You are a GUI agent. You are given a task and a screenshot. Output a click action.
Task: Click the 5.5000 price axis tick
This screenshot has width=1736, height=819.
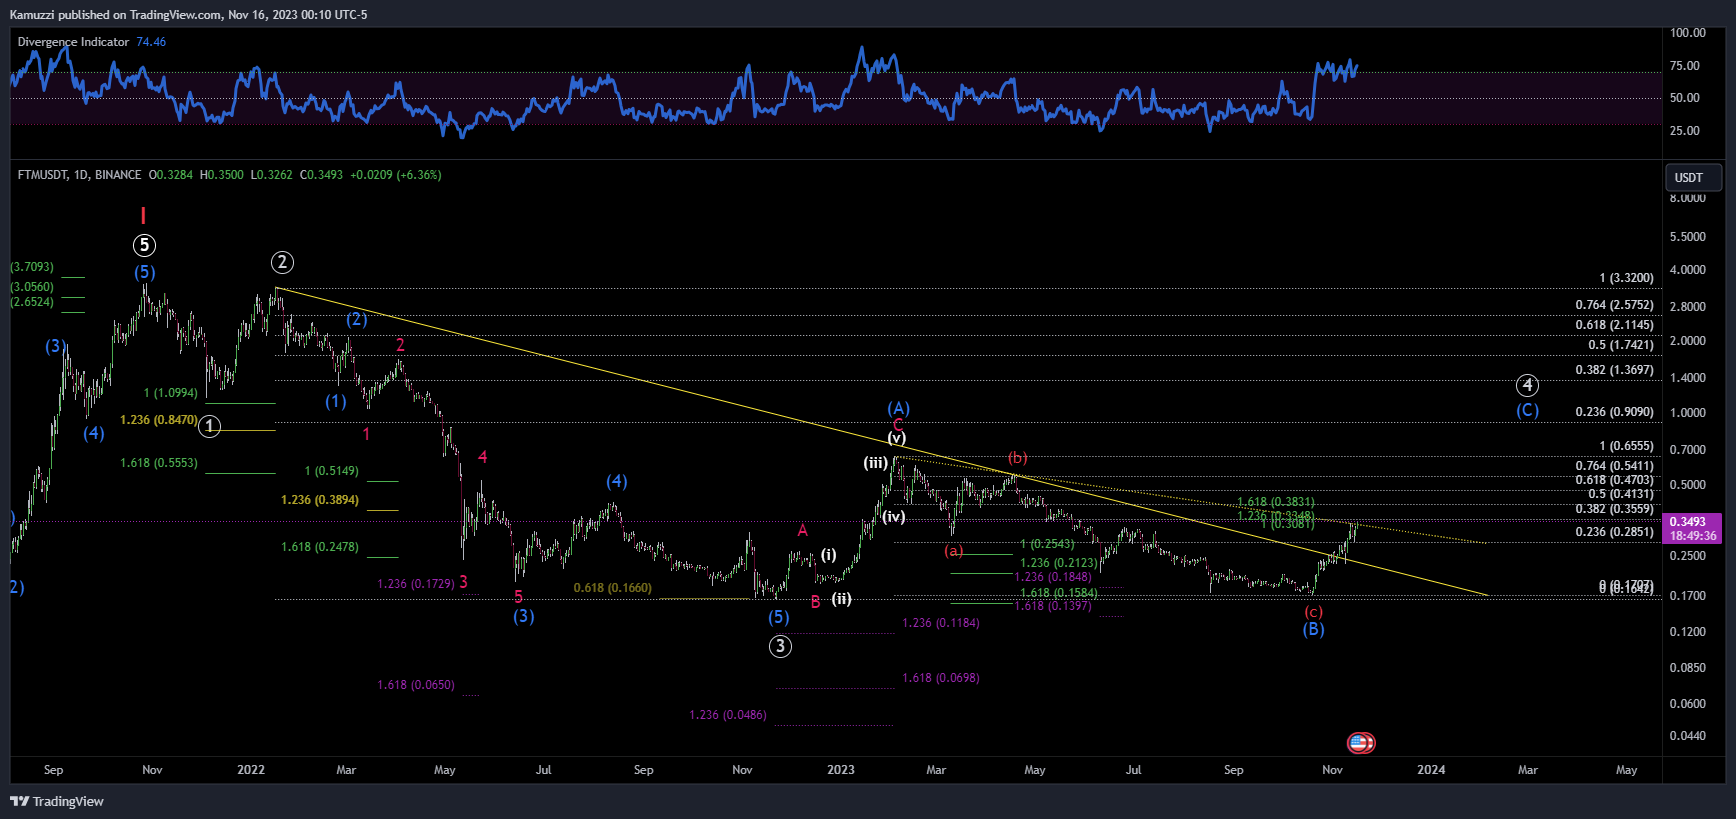[x=1687, y=237]
